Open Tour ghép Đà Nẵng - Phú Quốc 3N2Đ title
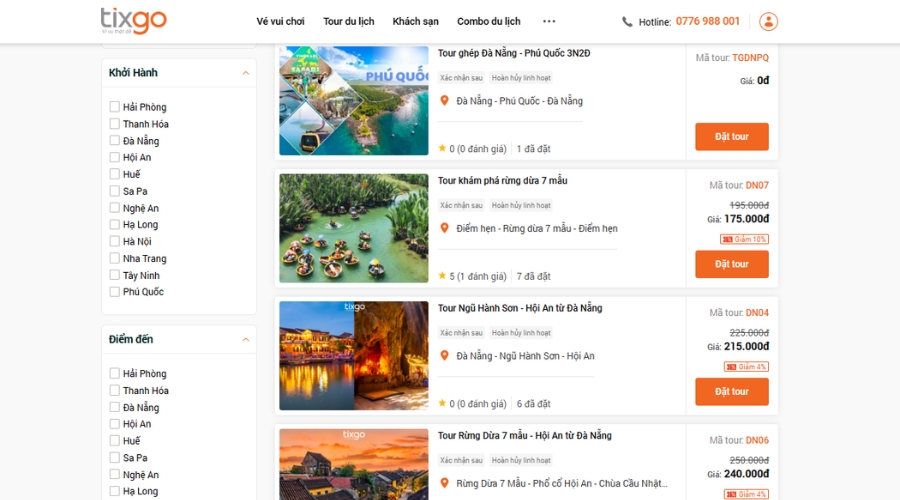900x500 pixels. (x=514, y=53)
